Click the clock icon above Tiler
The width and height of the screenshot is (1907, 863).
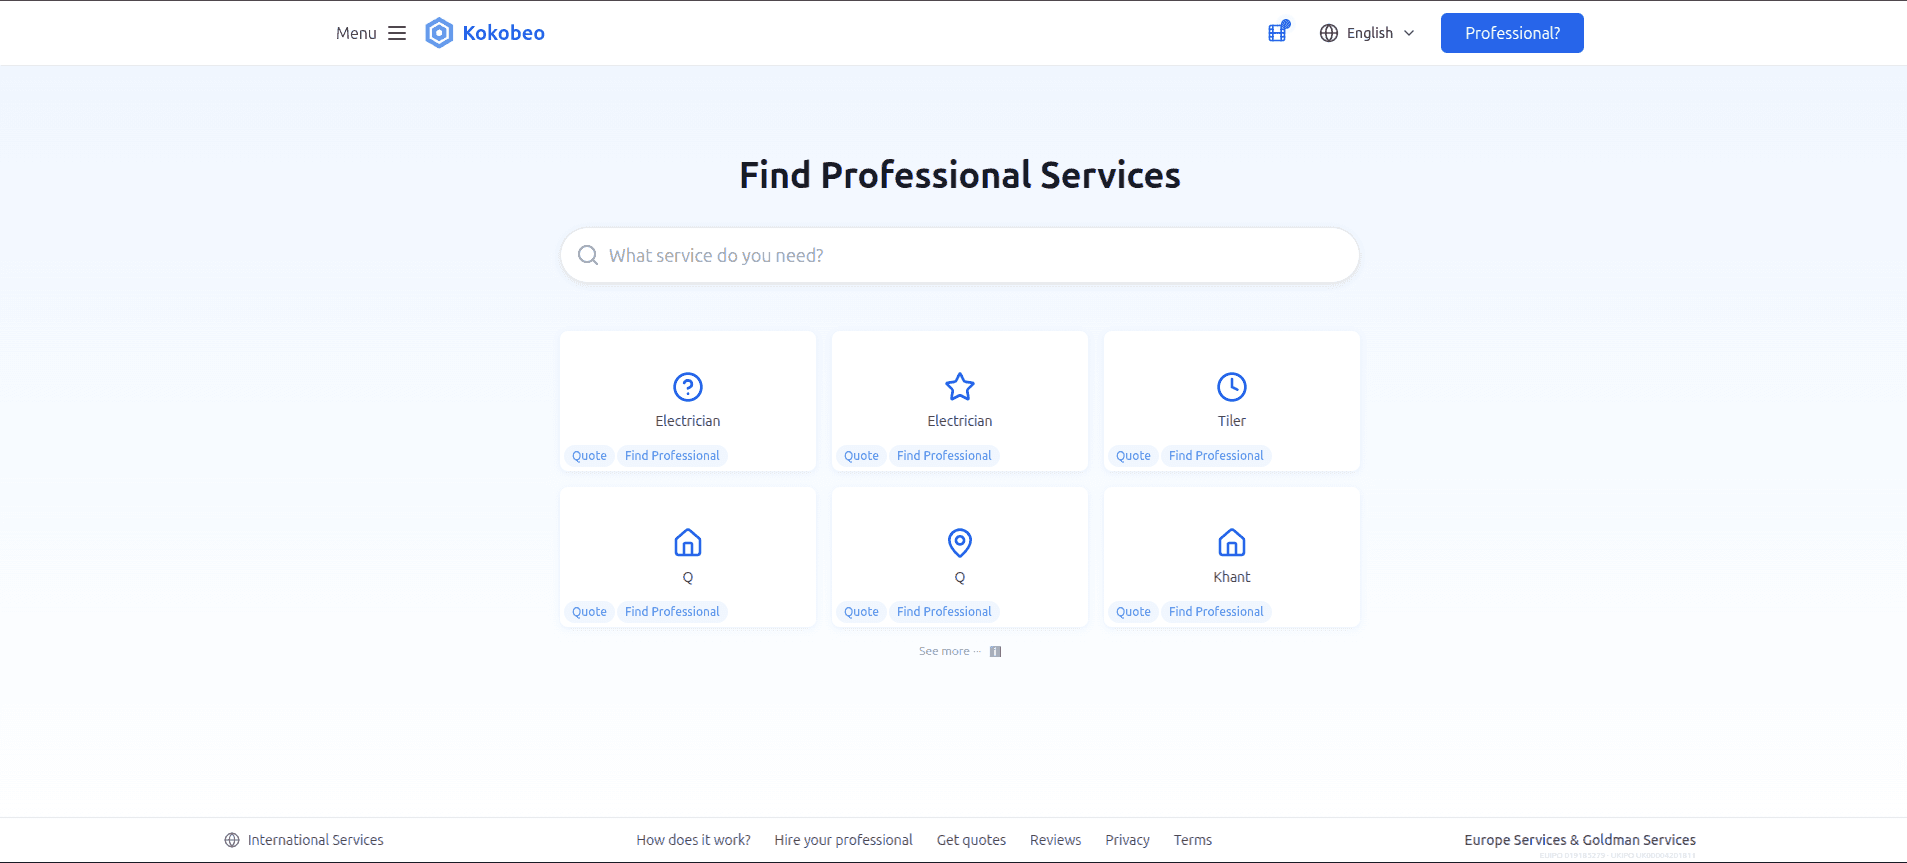click(1232, 387)
